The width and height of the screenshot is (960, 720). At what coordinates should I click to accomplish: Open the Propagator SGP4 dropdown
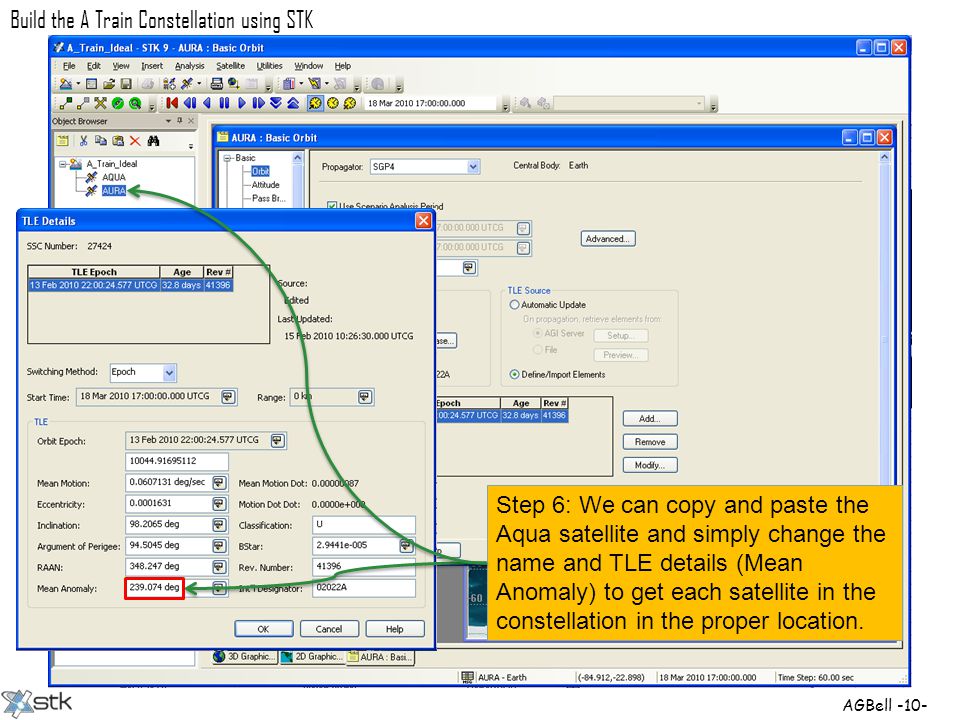click(x=473, y=167)
